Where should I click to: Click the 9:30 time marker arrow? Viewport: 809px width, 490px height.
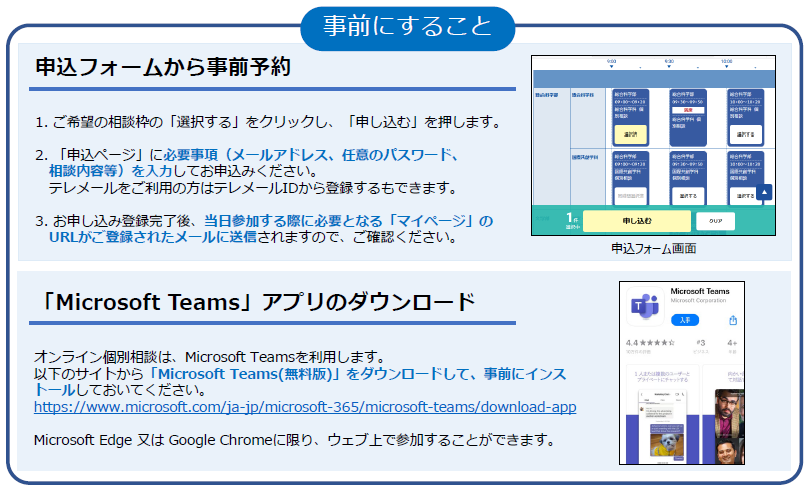click(x=669, y=65)
